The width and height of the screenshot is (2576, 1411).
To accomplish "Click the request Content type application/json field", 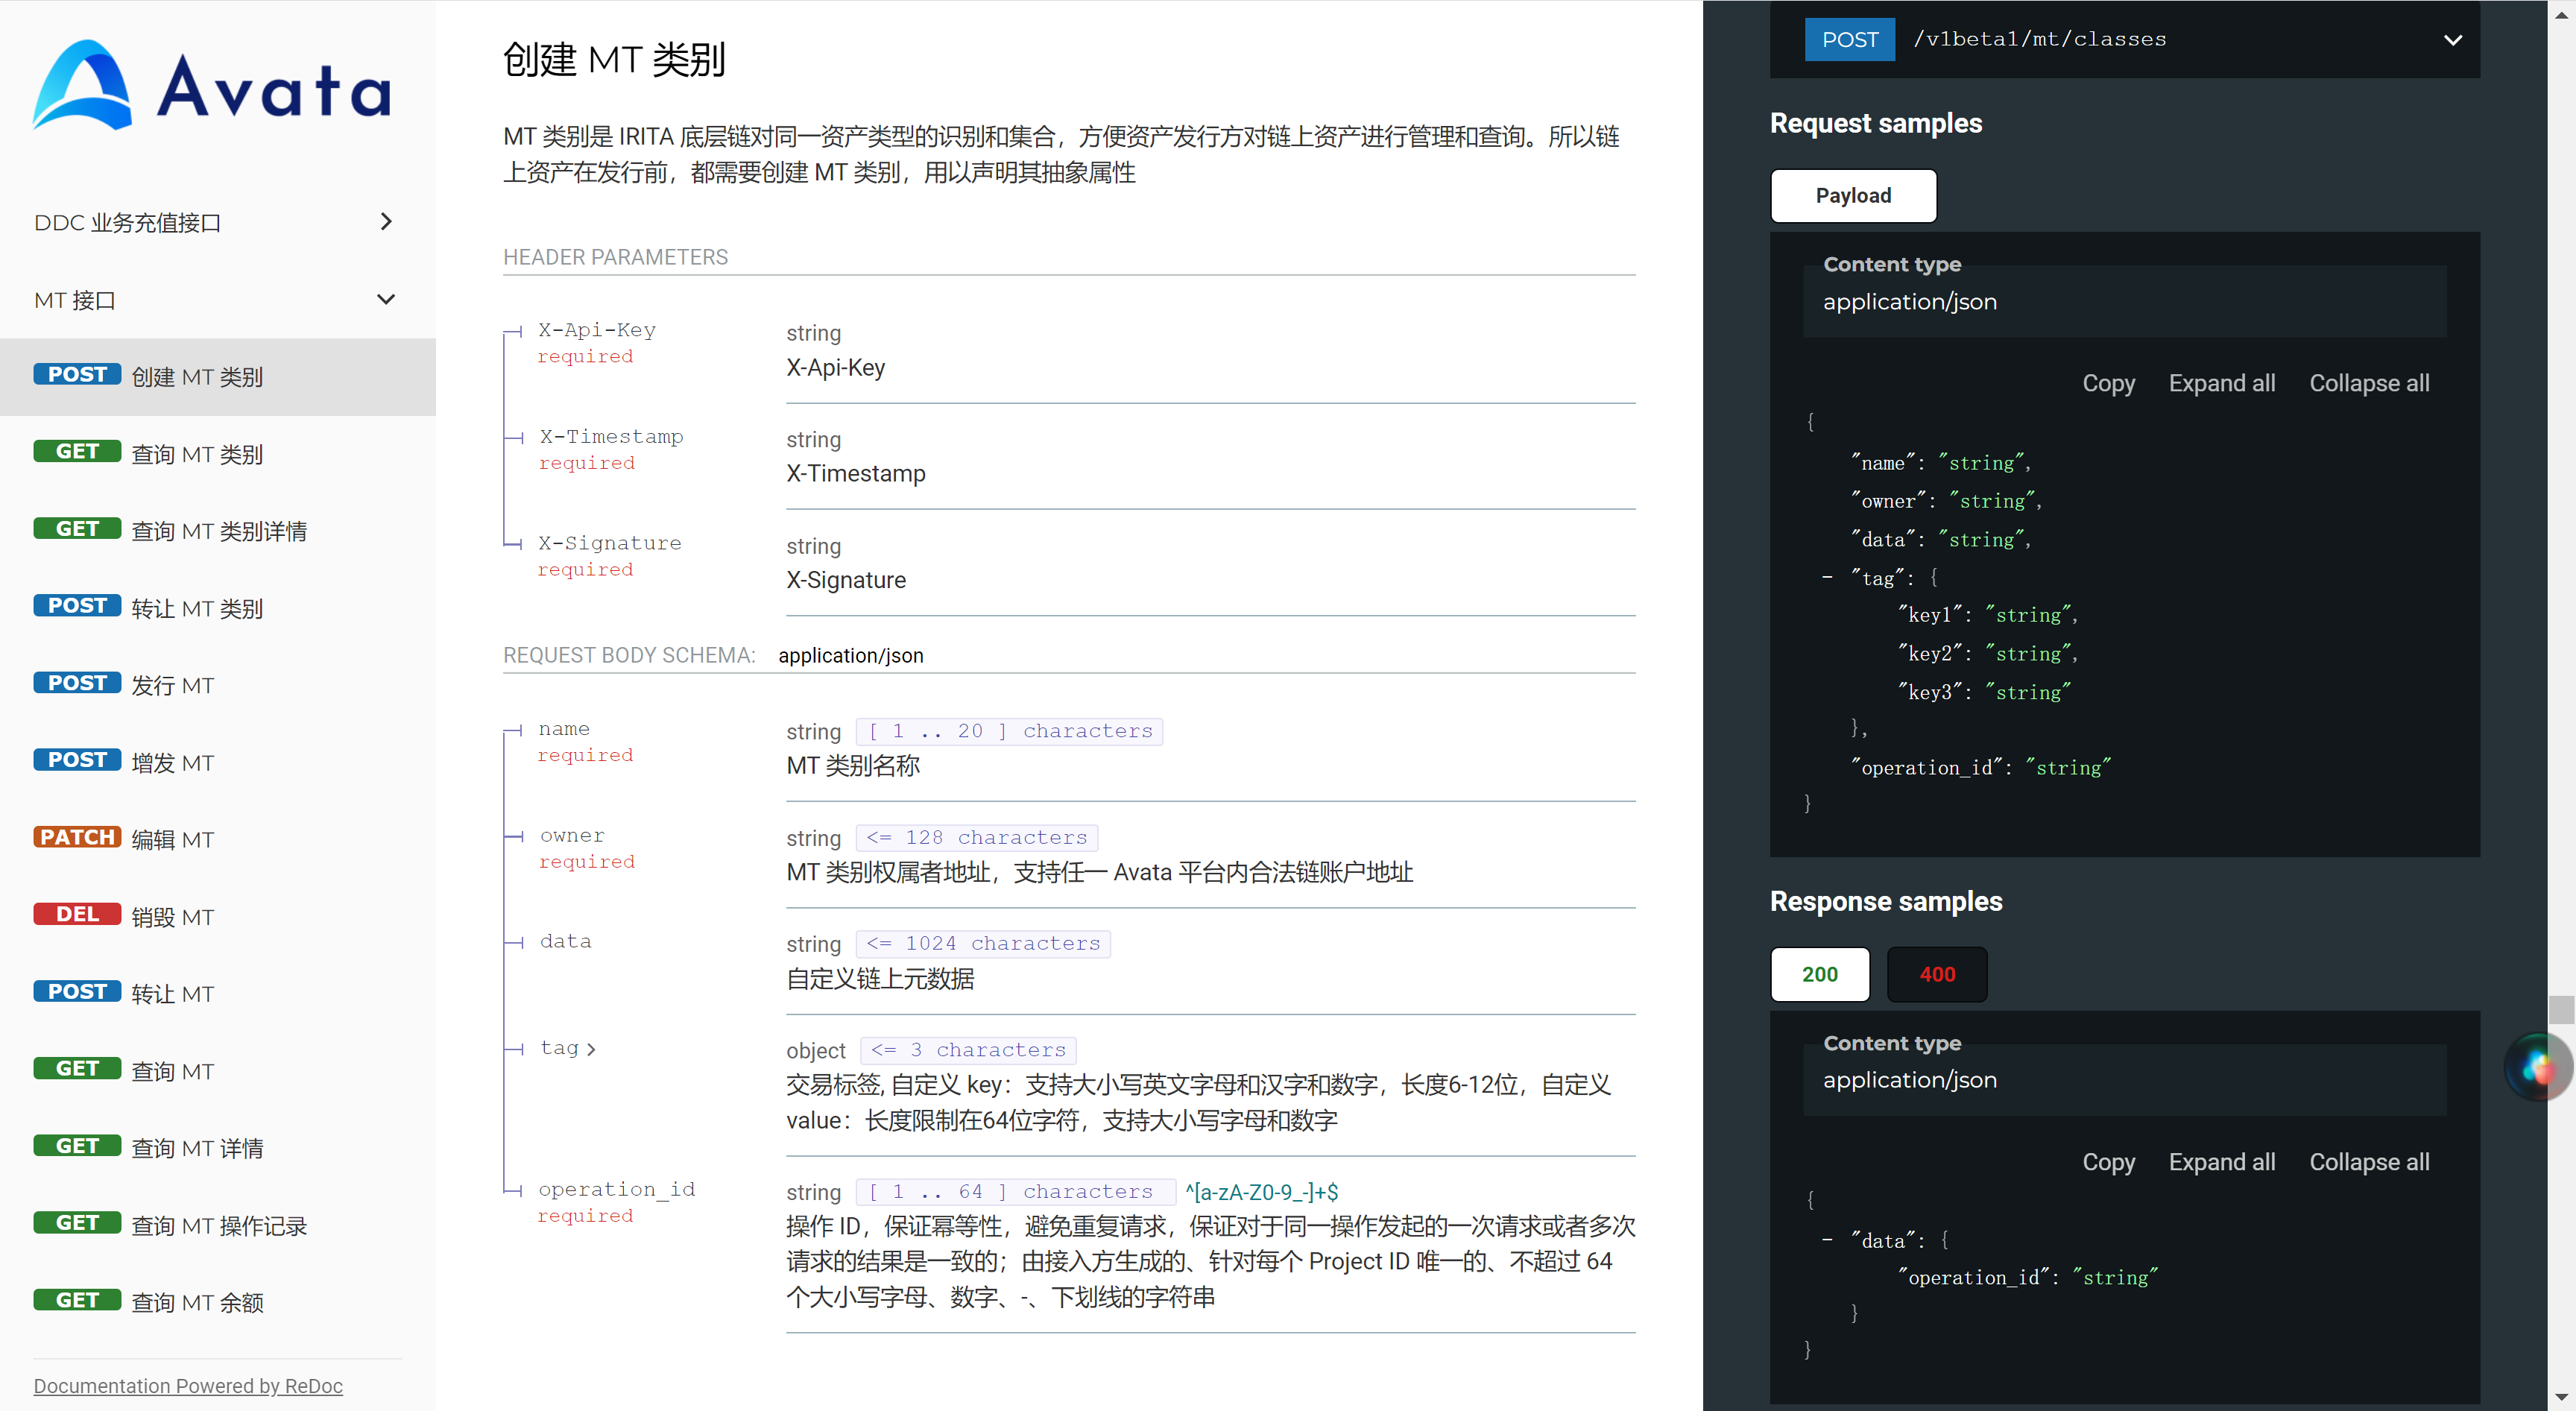I will click(x=2124, y=301).
